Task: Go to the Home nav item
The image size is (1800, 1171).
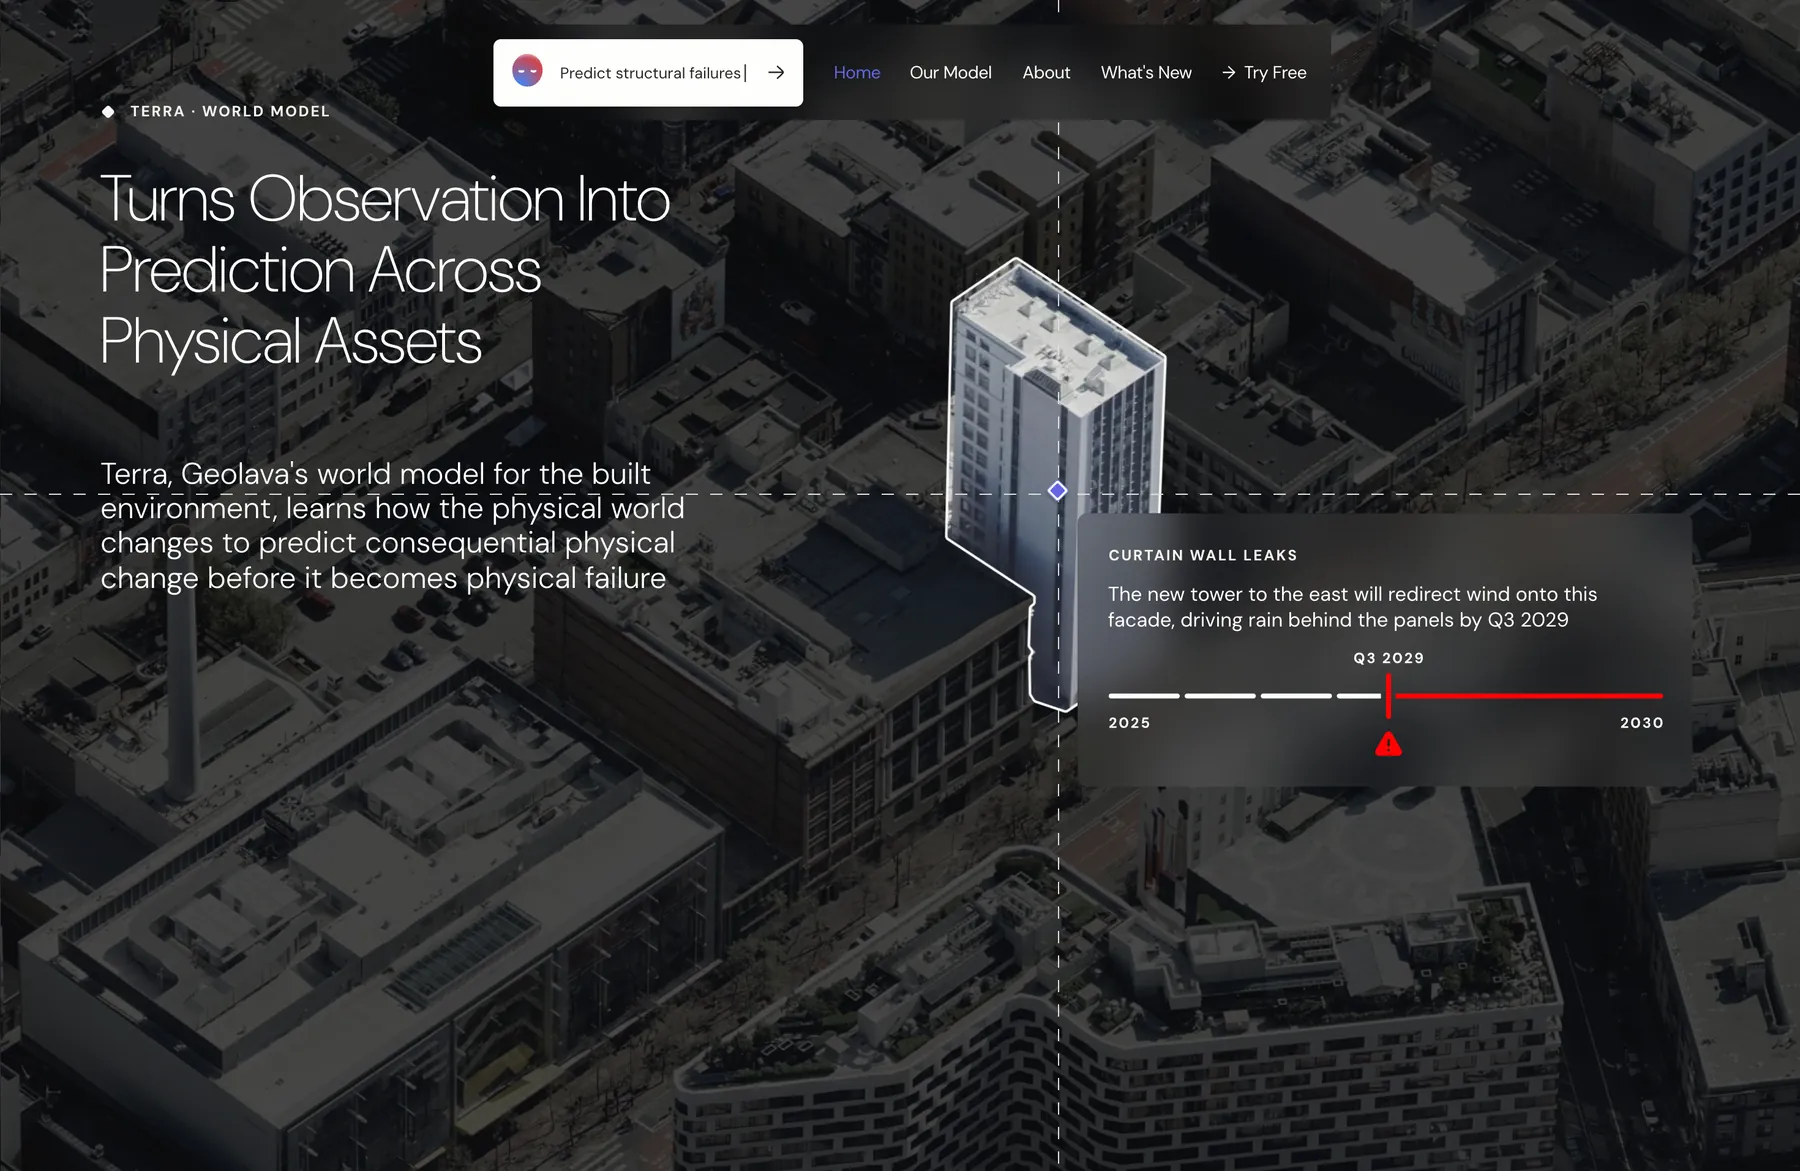Action: click(857, 72)
